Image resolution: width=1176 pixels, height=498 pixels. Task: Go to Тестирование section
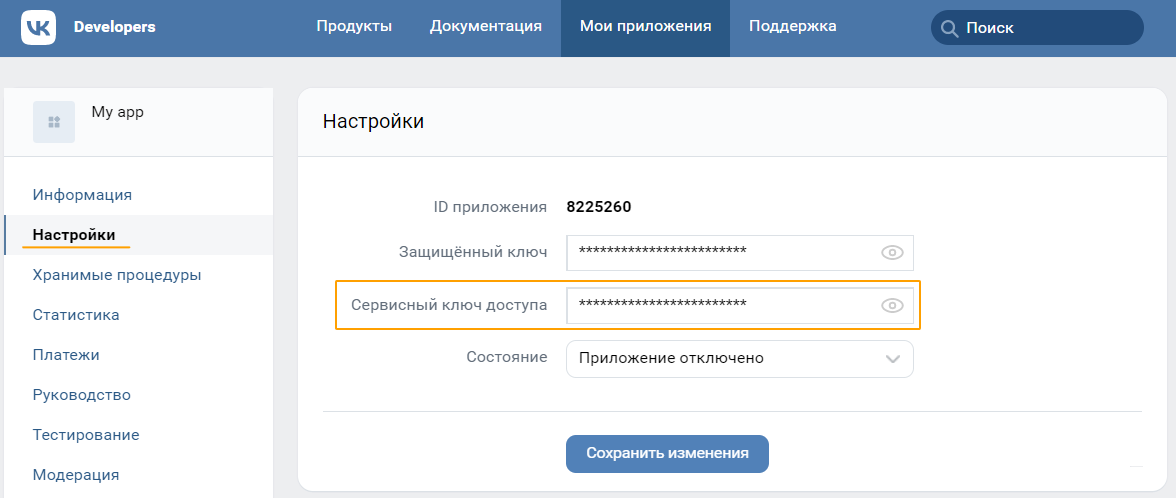(86, 435)
